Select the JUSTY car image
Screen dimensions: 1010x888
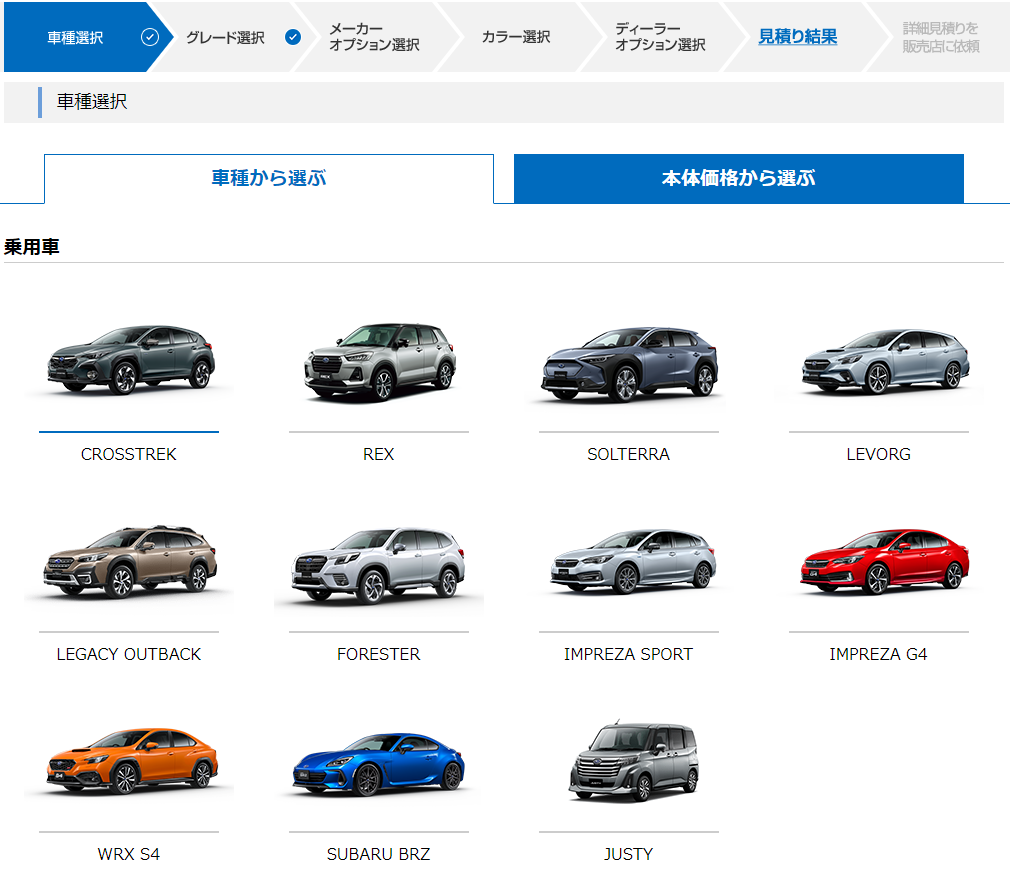633,760
